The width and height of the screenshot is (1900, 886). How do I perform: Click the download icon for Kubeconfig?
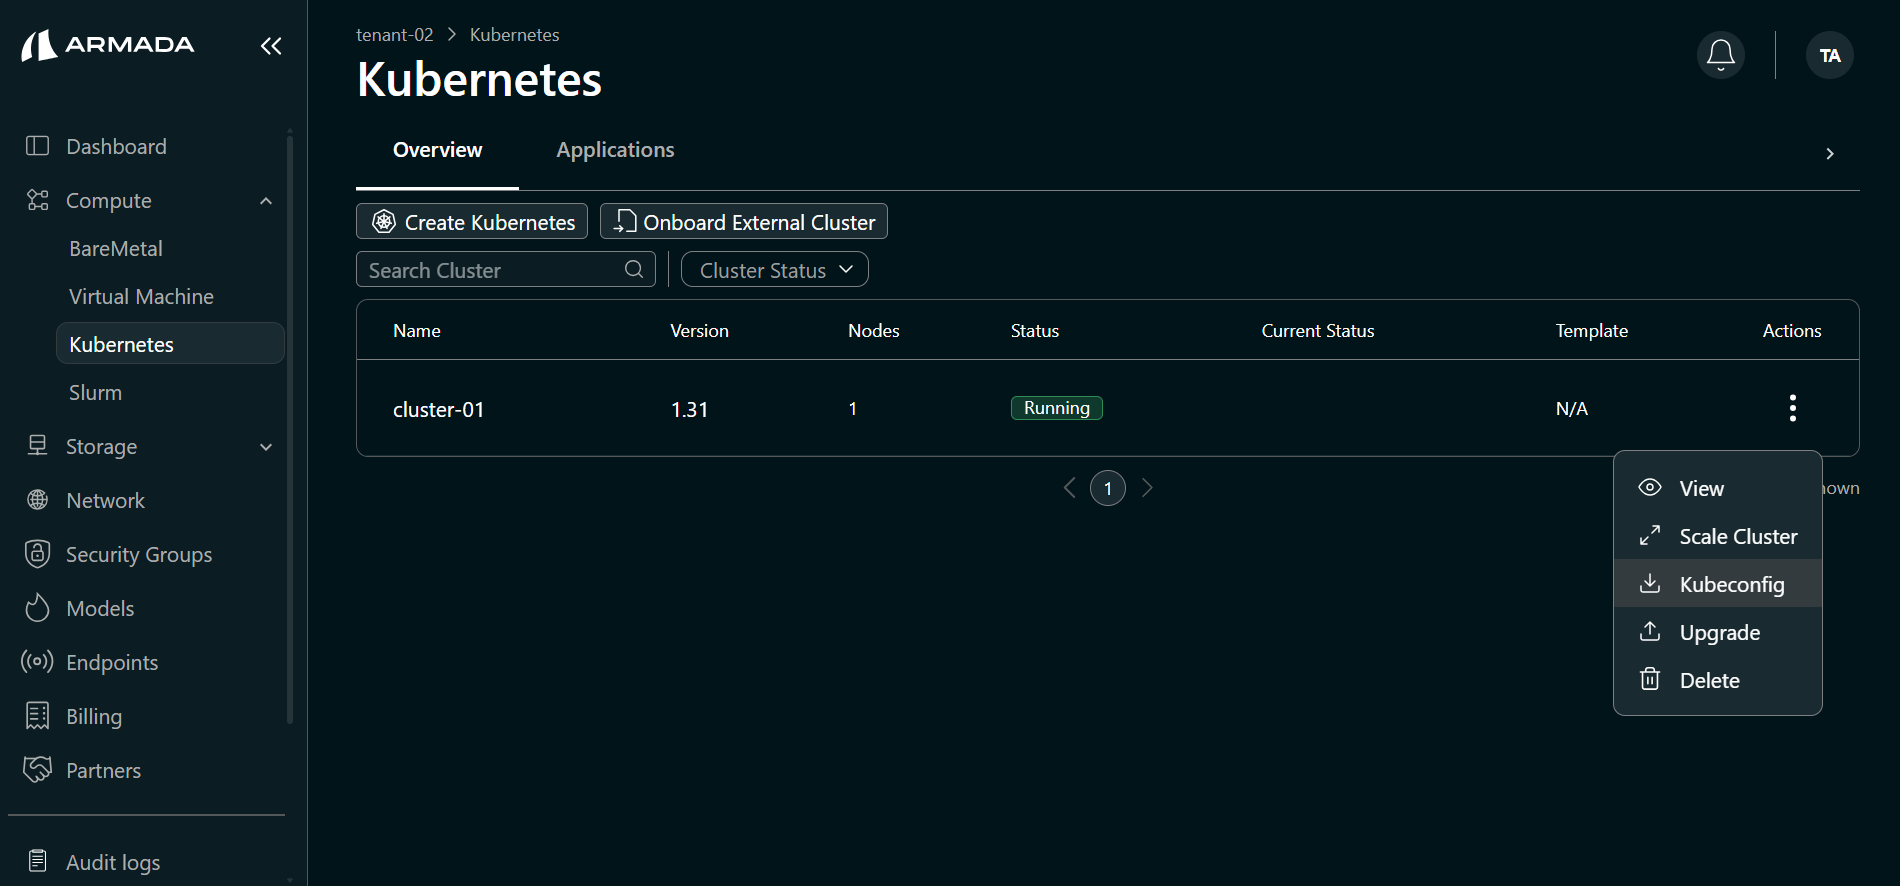click(x=1650, y=583)
